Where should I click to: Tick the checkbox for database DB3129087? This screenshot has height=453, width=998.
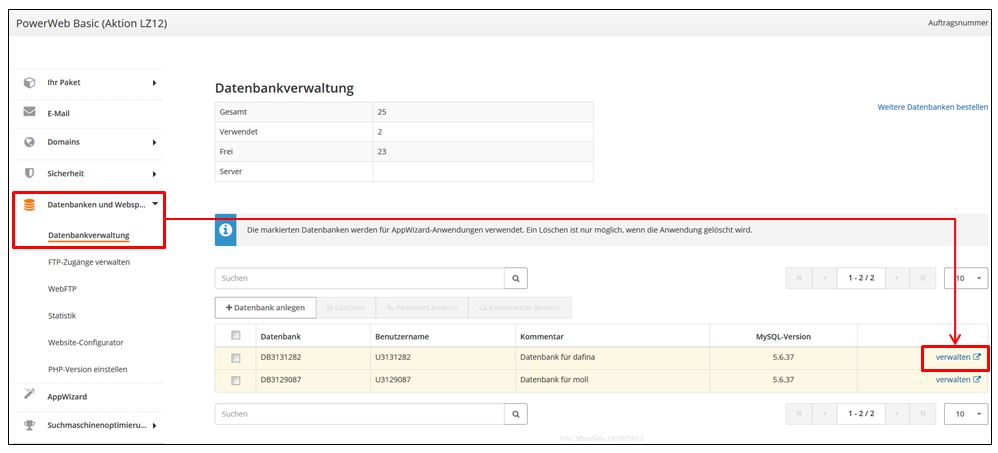[x=235, y=380]
